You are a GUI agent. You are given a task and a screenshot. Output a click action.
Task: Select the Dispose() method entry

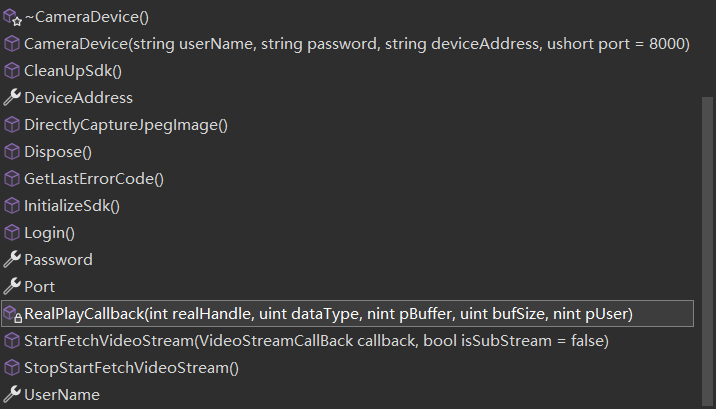(x=58, y=152)
